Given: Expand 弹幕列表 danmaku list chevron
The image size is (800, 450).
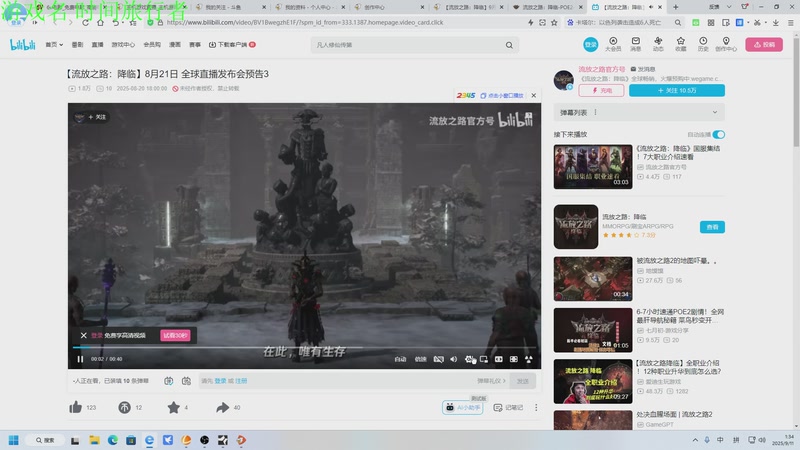Looking at the screenshot, I should point(715,112).
